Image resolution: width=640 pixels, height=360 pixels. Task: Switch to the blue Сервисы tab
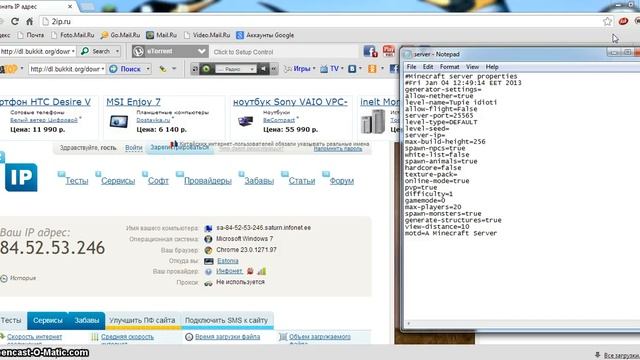(x=48, y=320)
